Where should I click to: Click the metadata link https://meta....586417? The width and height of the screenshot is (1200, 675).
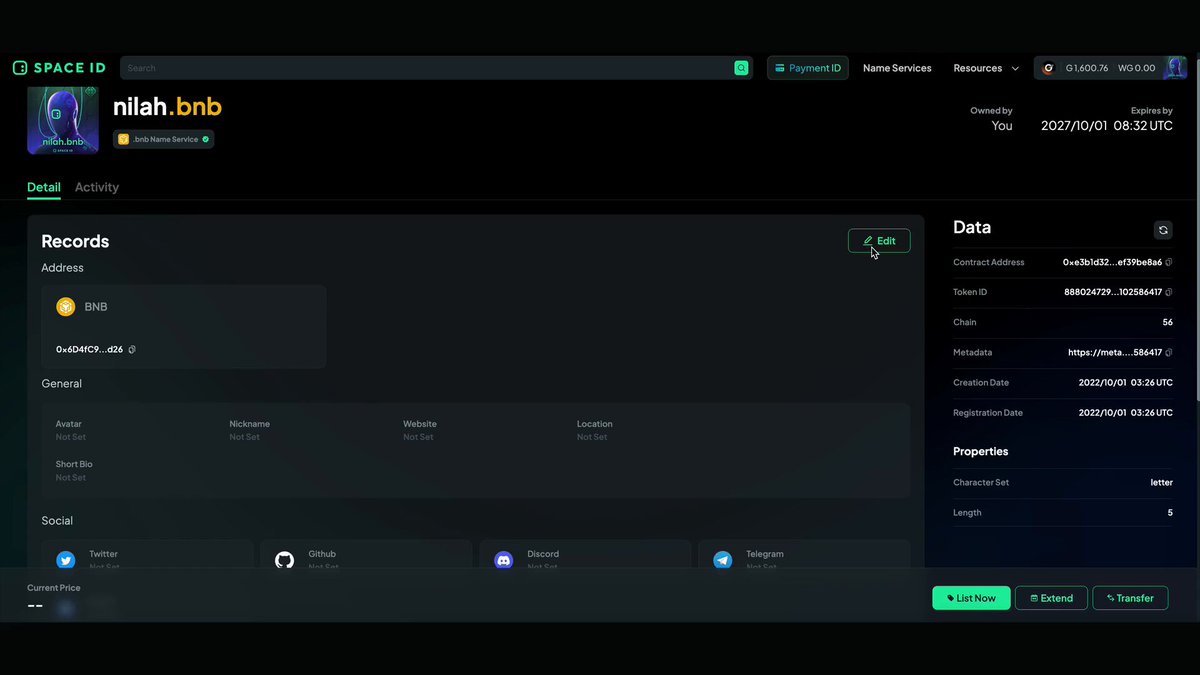pos(1115,352)
